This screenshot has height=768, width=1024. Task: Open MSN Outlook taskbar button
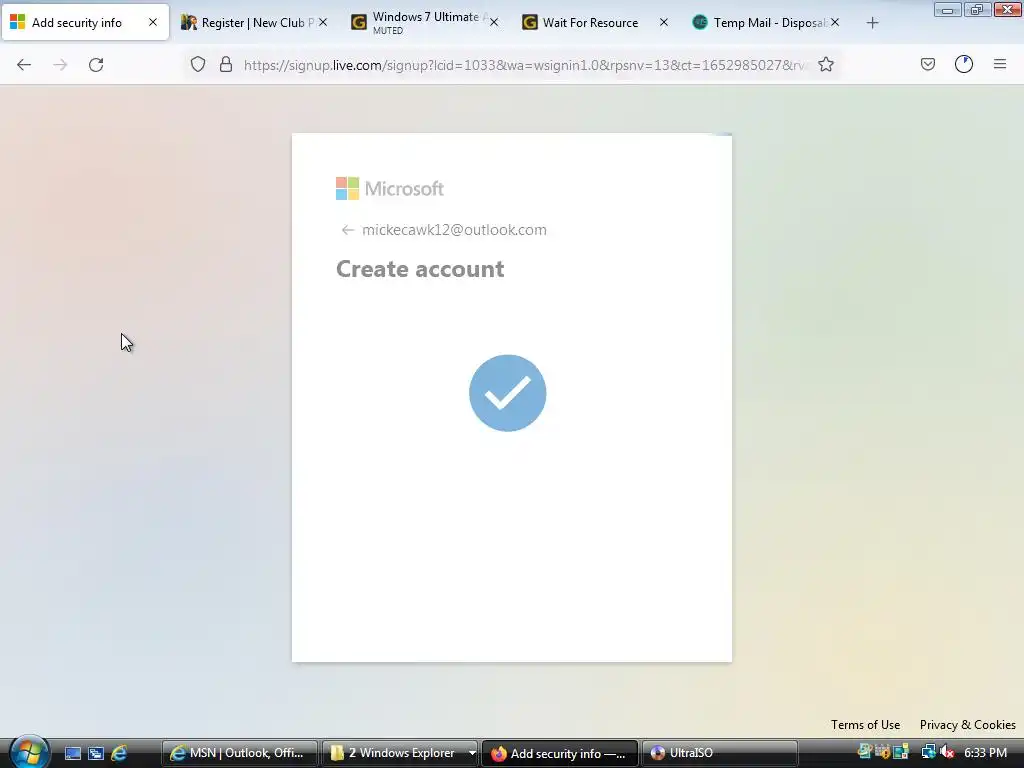240,753
